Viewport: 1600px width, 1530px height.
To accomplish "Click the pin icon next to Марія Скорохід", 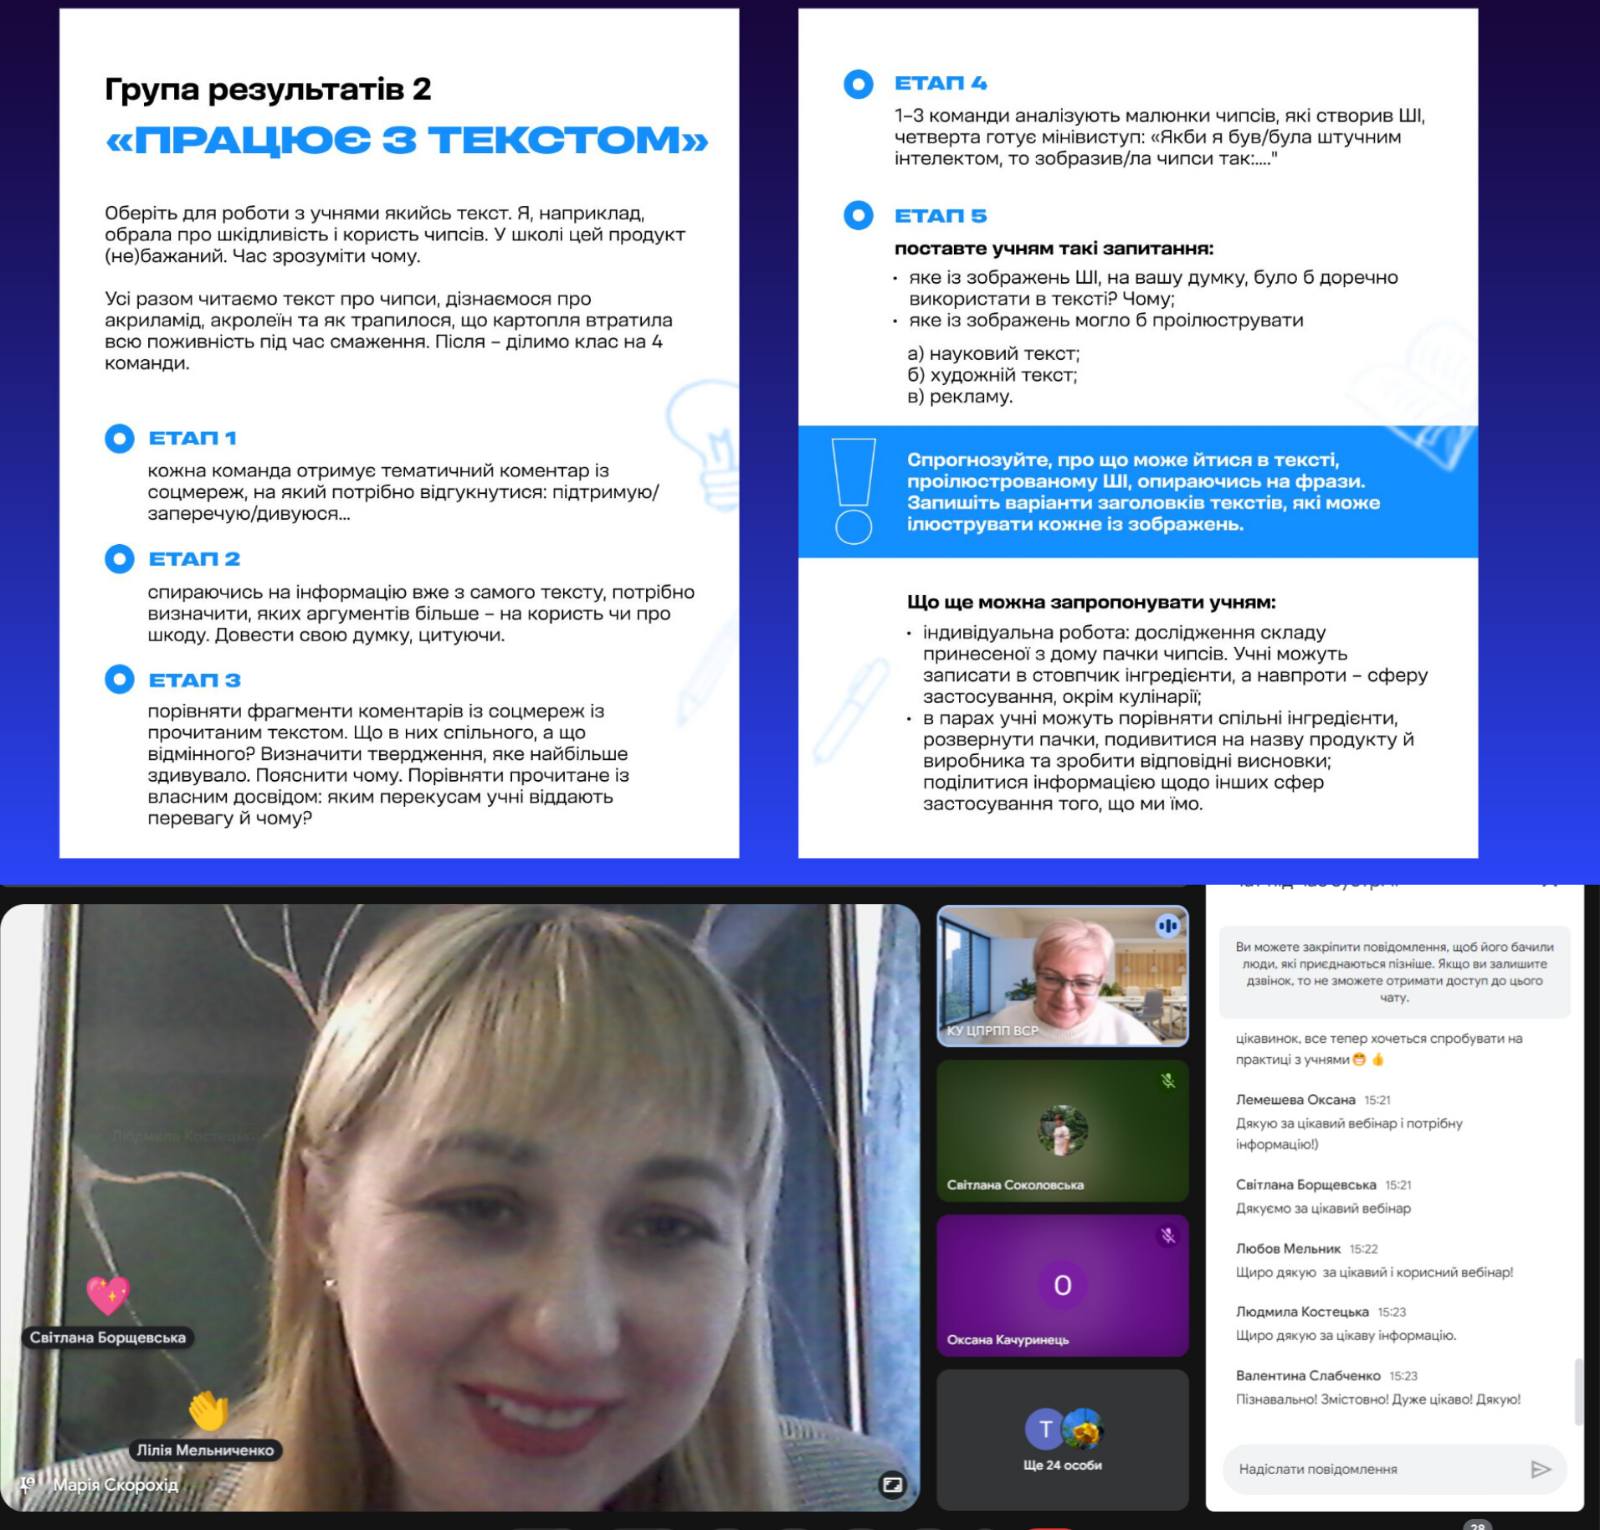I will point(27,1485).
